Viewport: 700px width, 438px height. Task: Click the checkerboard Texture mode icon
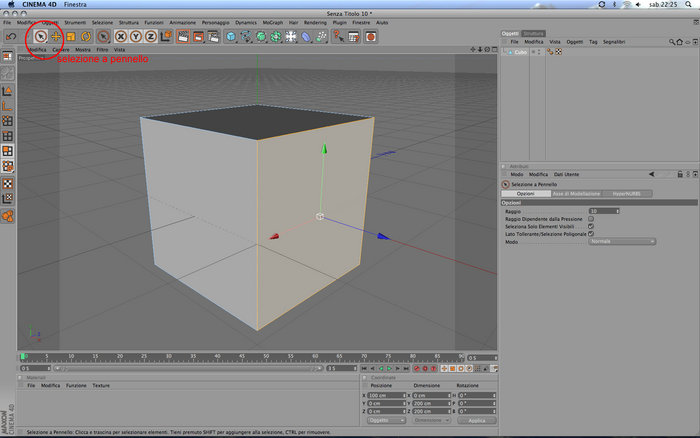[8, 184]
